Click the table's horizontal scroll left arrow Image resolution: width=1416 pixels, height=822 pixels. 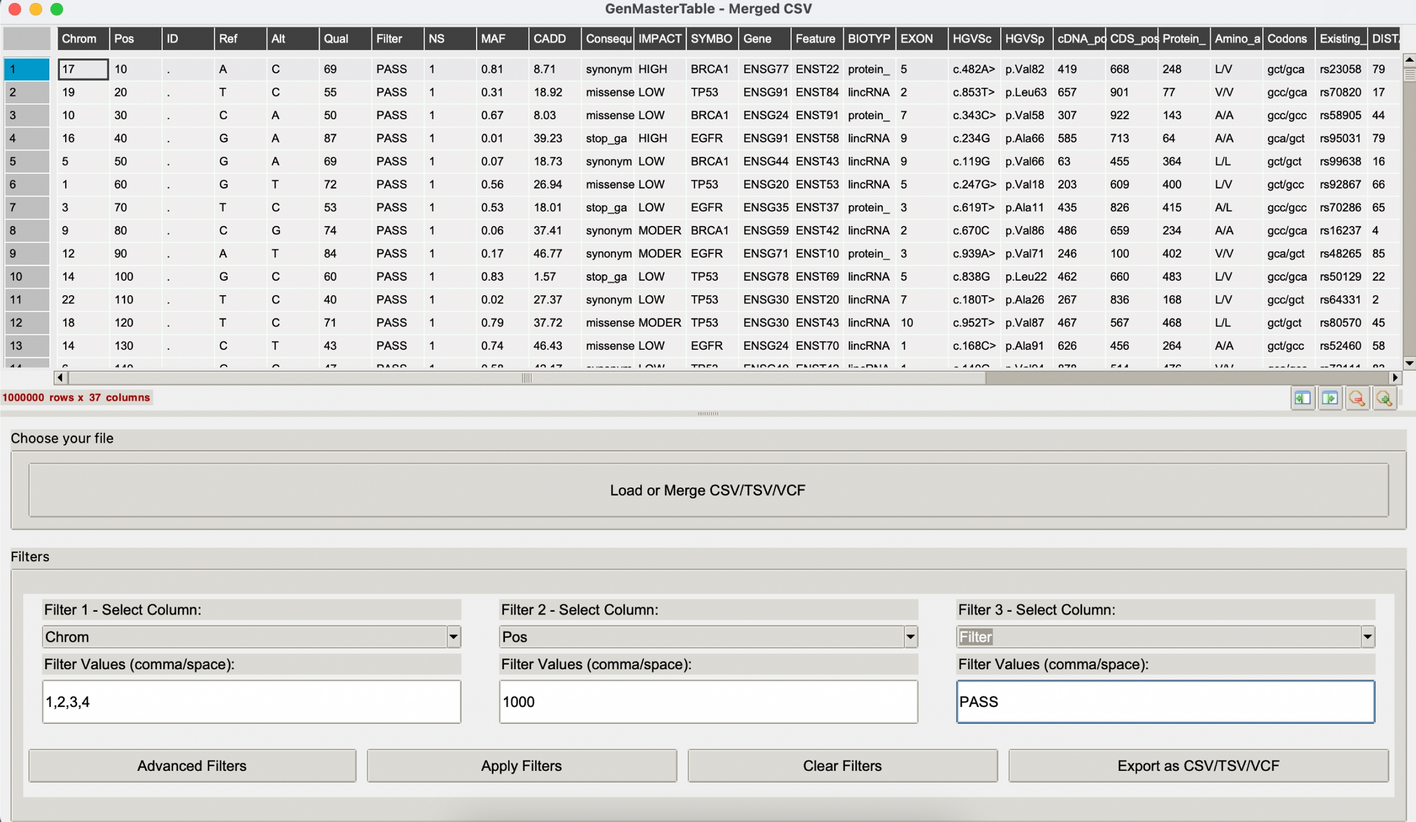tap(60, 378)
